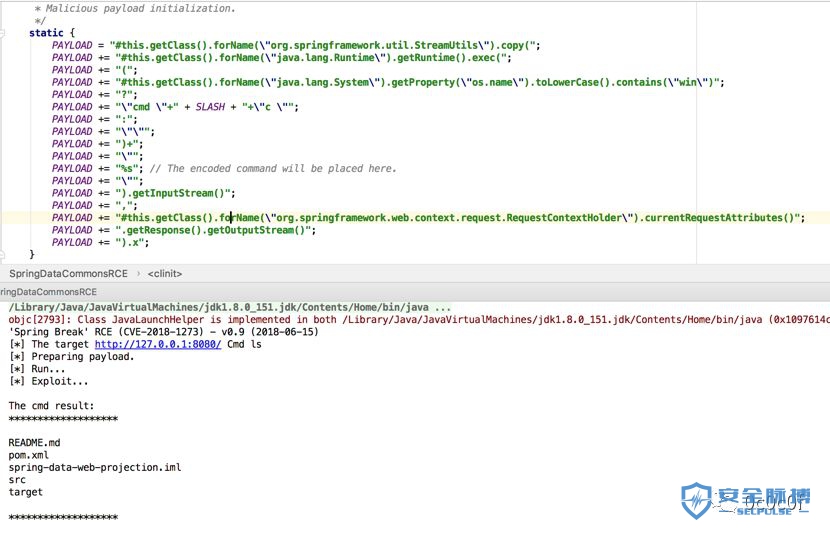Collapse the static block fold marker
This screenshot has height=536, width=830.
tap(2, 33)
